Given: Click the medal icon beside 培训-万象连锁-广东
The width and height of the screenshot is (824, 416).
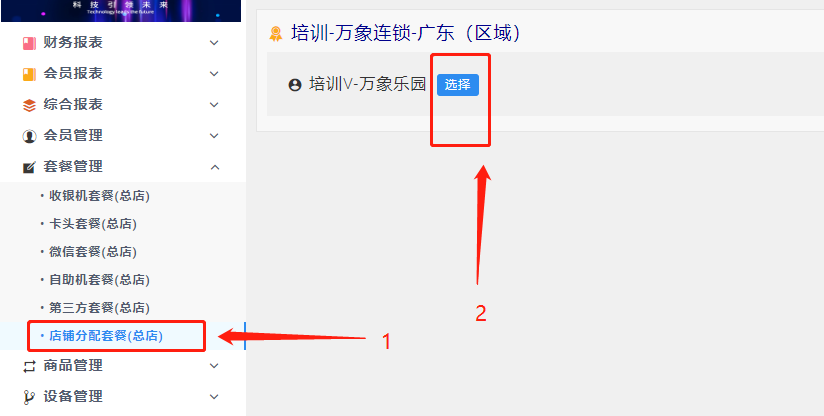Looking at the screenshot, I should [x=275, y=34].
